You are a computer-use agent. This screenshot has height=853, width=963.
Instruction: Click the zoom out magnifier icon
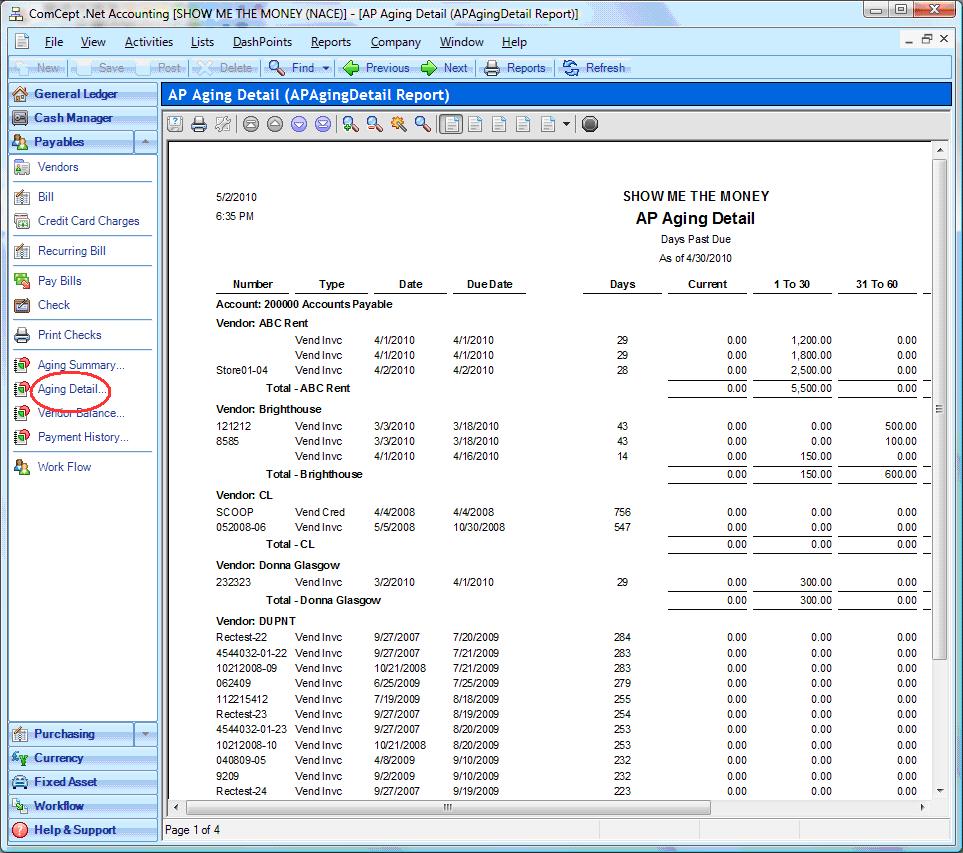[x=374, y=124]
